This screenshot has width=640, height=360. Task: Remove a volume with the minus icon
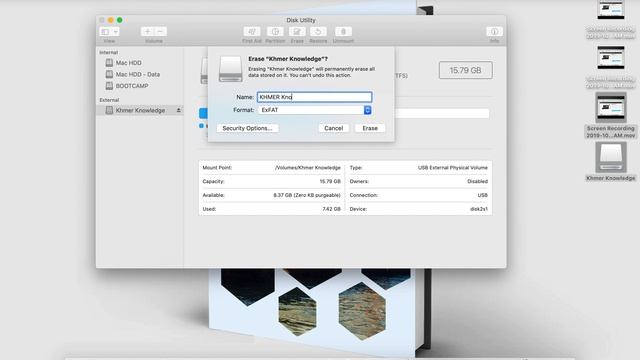click(x=160, y=31)
